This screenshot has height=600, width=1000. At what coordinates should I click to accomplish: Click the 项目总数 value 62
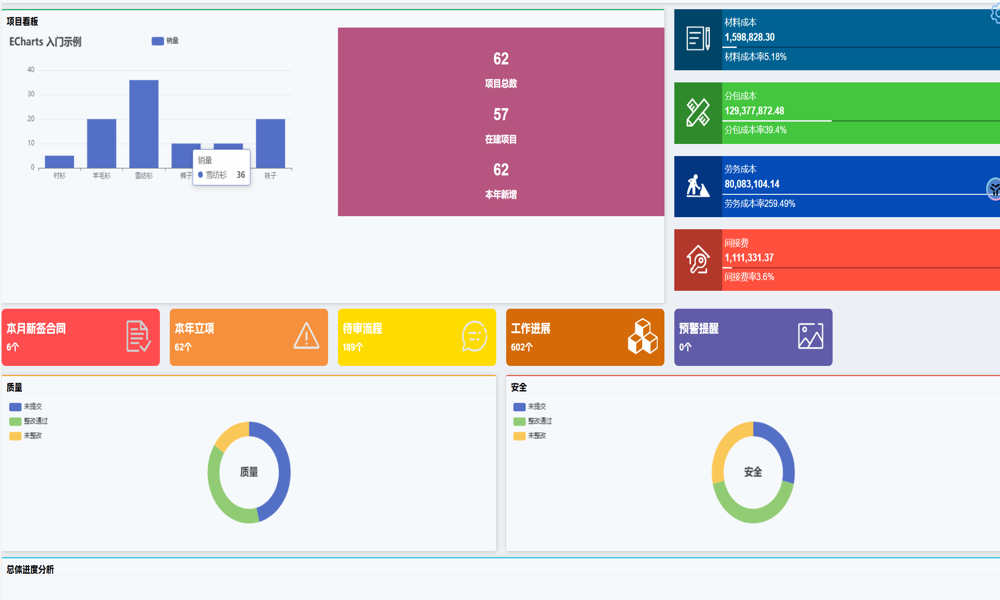point(501,59)
